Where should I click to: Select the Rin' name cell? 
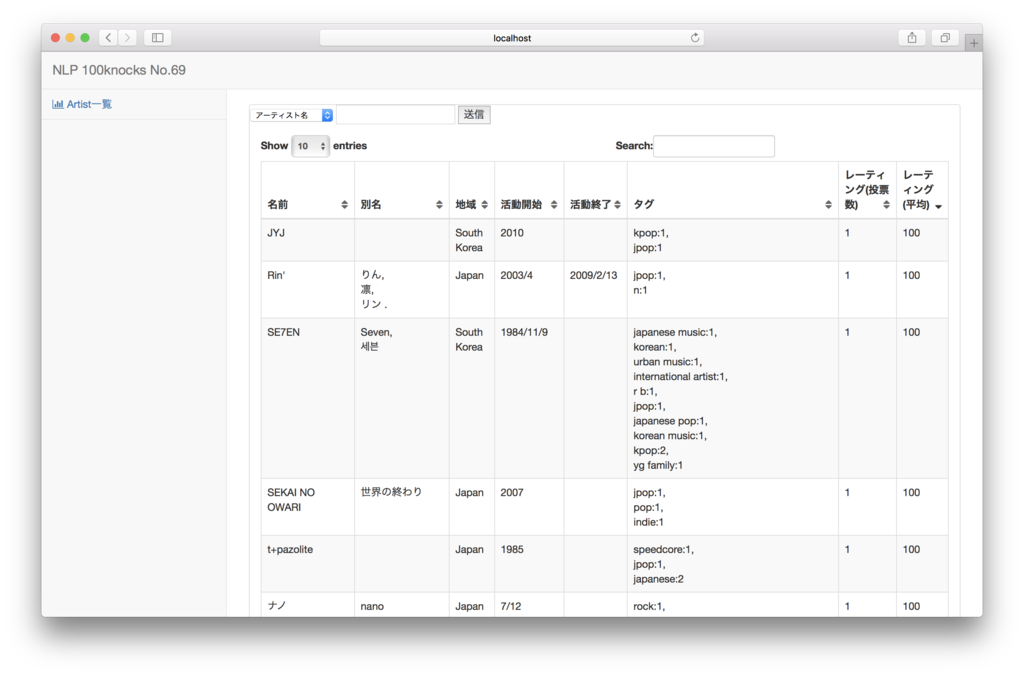click(308, 290)
